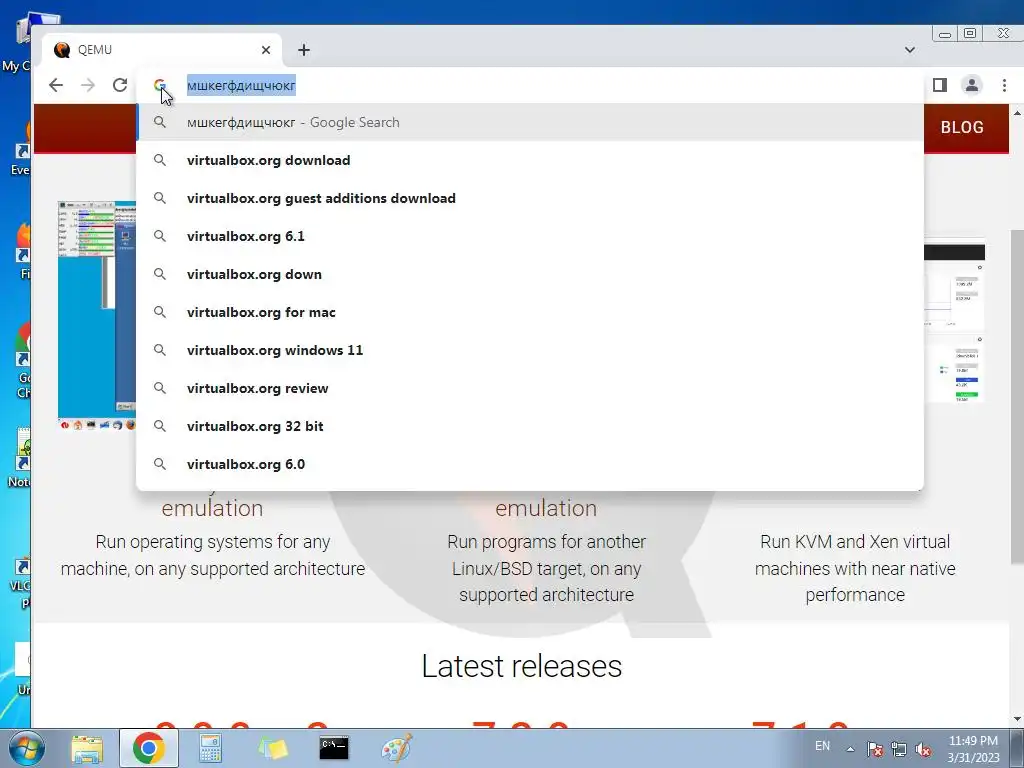Screen dimensions: 1024x768
Task: Click the magnifier icon beside 'virtualbox.org review'
Action: 160,388
